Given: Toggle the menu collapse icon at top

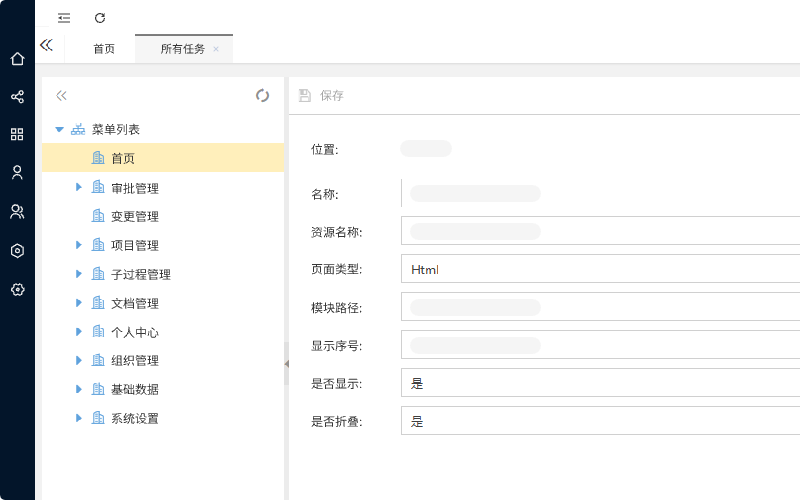Looking at the screenshot, I should (64, 18).
